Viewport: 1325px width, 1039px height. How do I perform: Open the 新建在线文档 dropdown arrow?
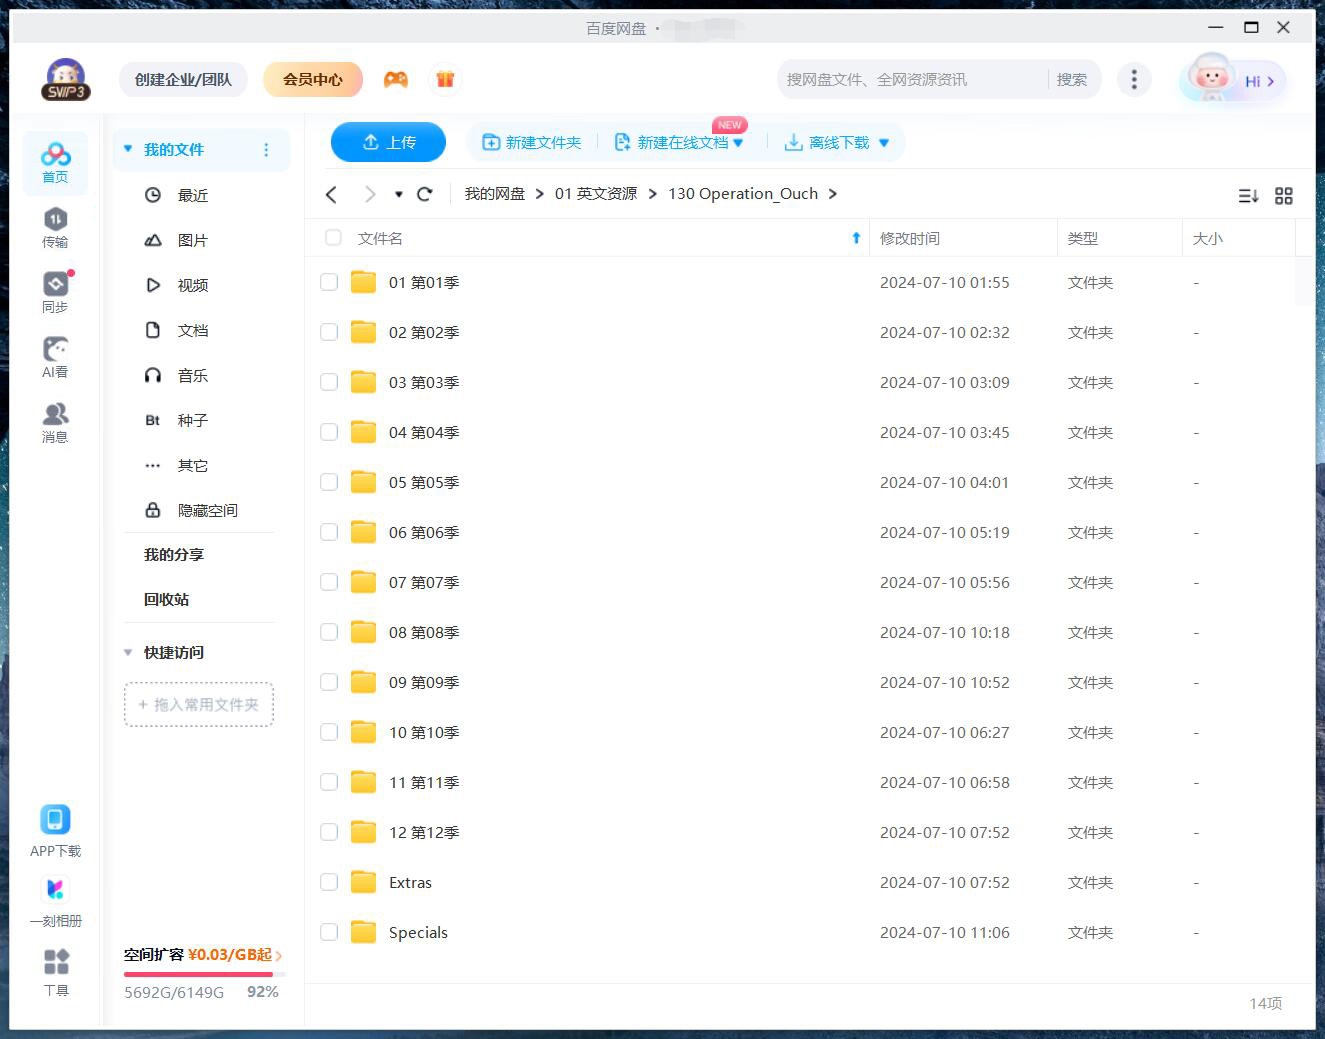coord(739,142)
